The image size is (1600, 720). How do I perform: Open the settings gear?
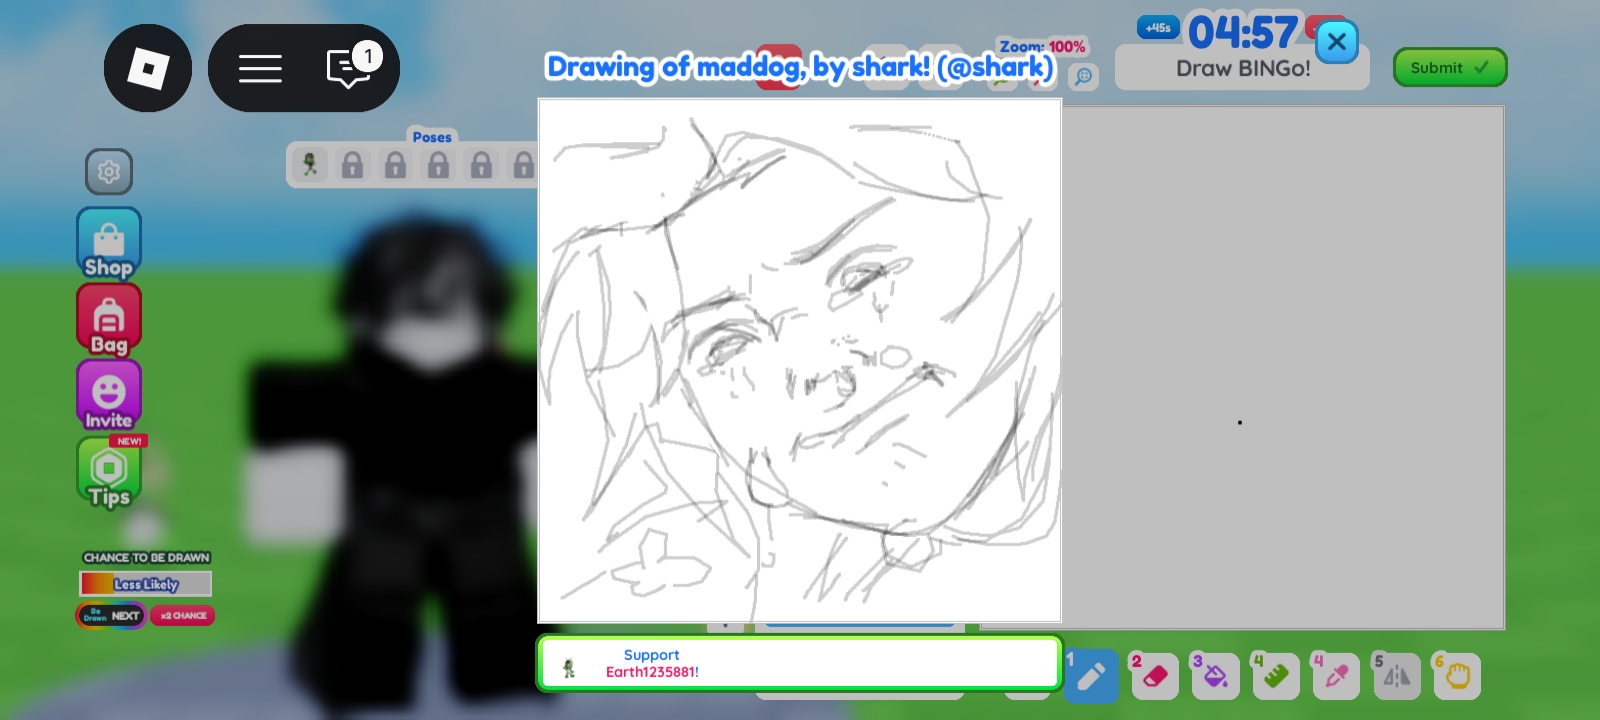[x=109, y=172]
